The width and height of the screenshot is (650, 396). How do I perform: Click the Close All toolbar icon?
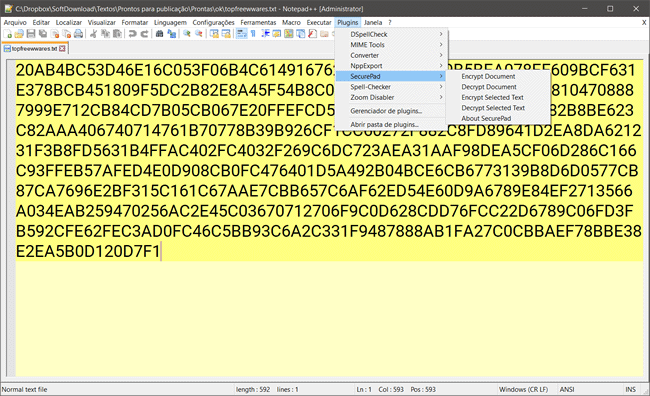(66, 34)
